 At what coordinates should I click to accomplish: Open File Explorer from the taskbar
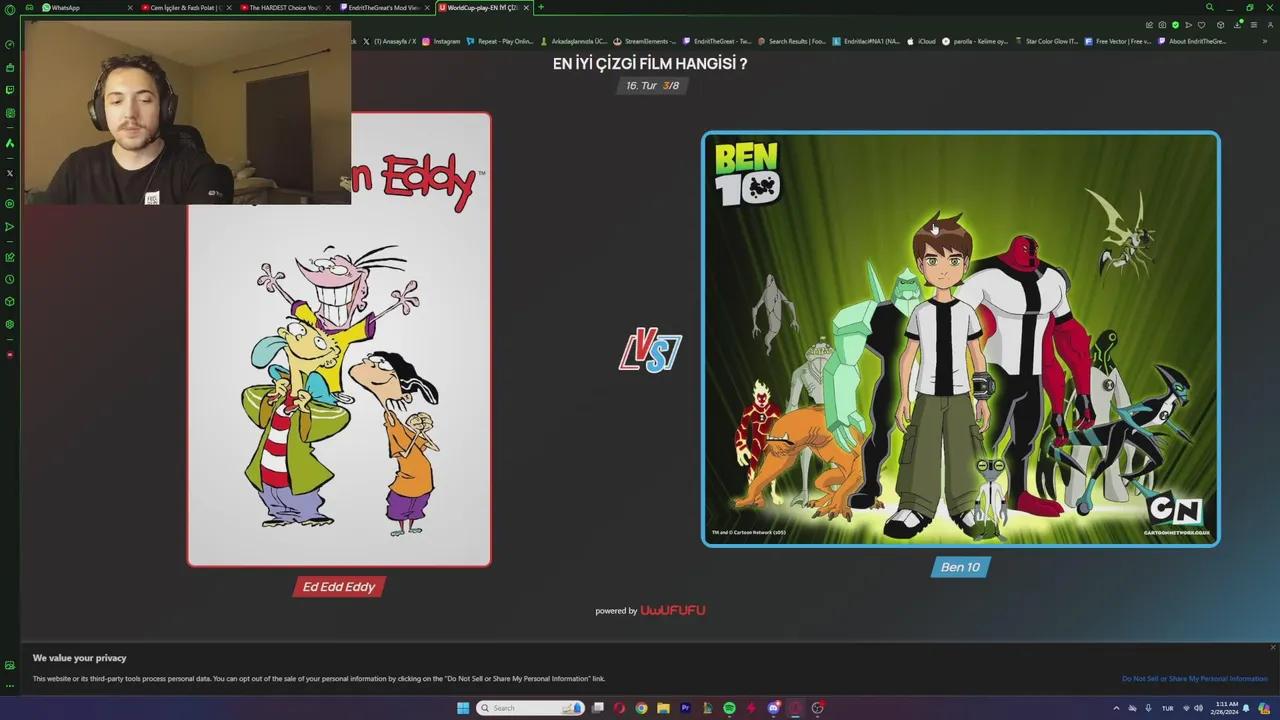663,708
